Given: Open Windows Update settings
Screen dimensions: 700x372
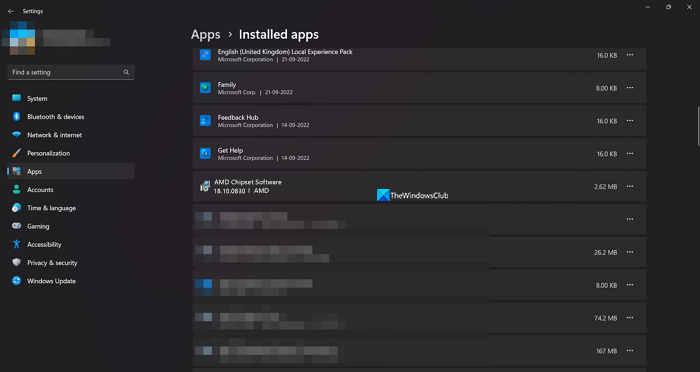Looking at the screenshot, I should tap(71, 281).
